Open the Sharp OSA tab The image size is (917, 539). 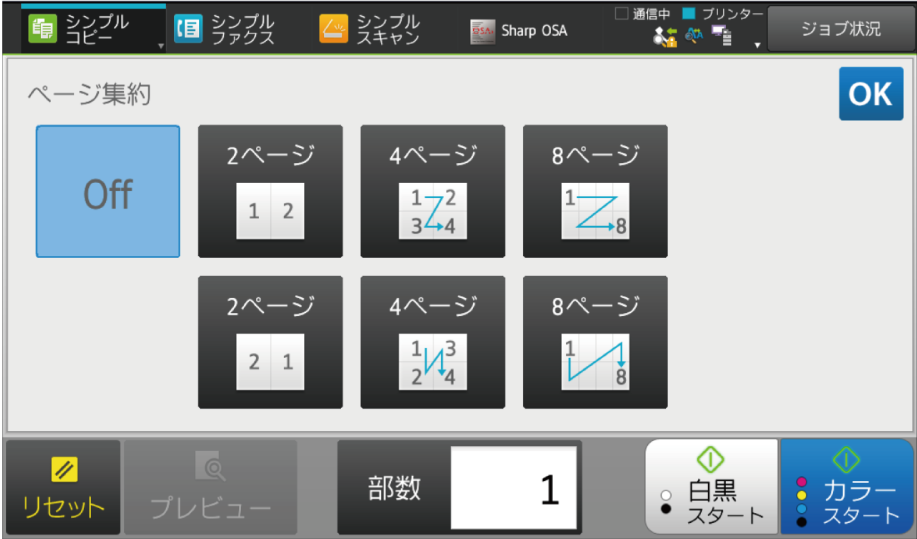pyautogui.click(x=519, y=31)
